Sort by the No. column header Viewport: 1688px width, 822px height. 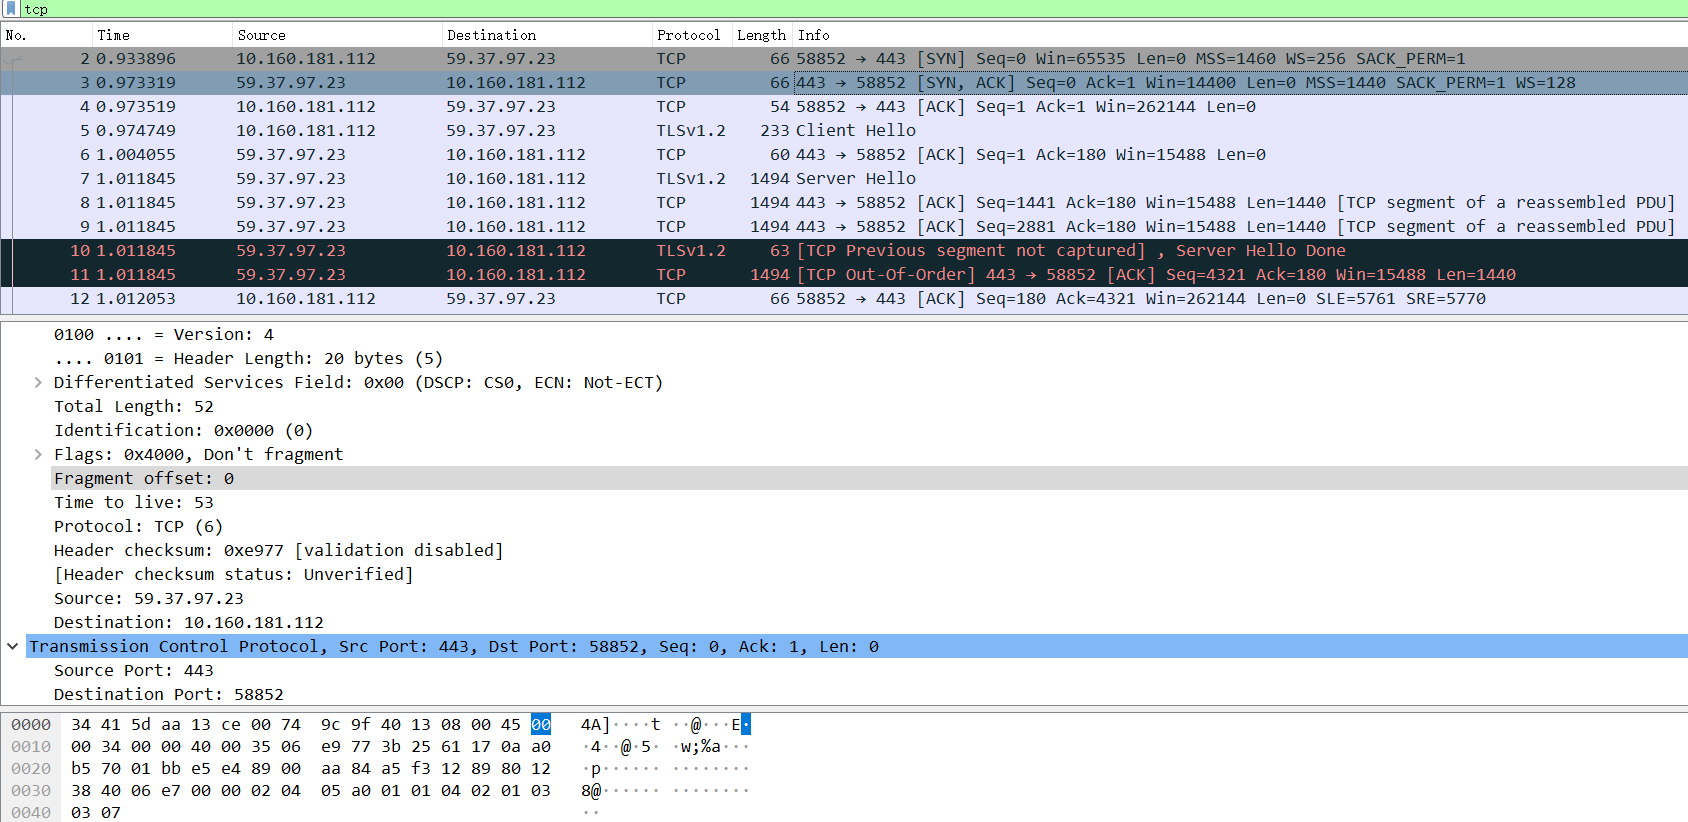tap(46, 35)
